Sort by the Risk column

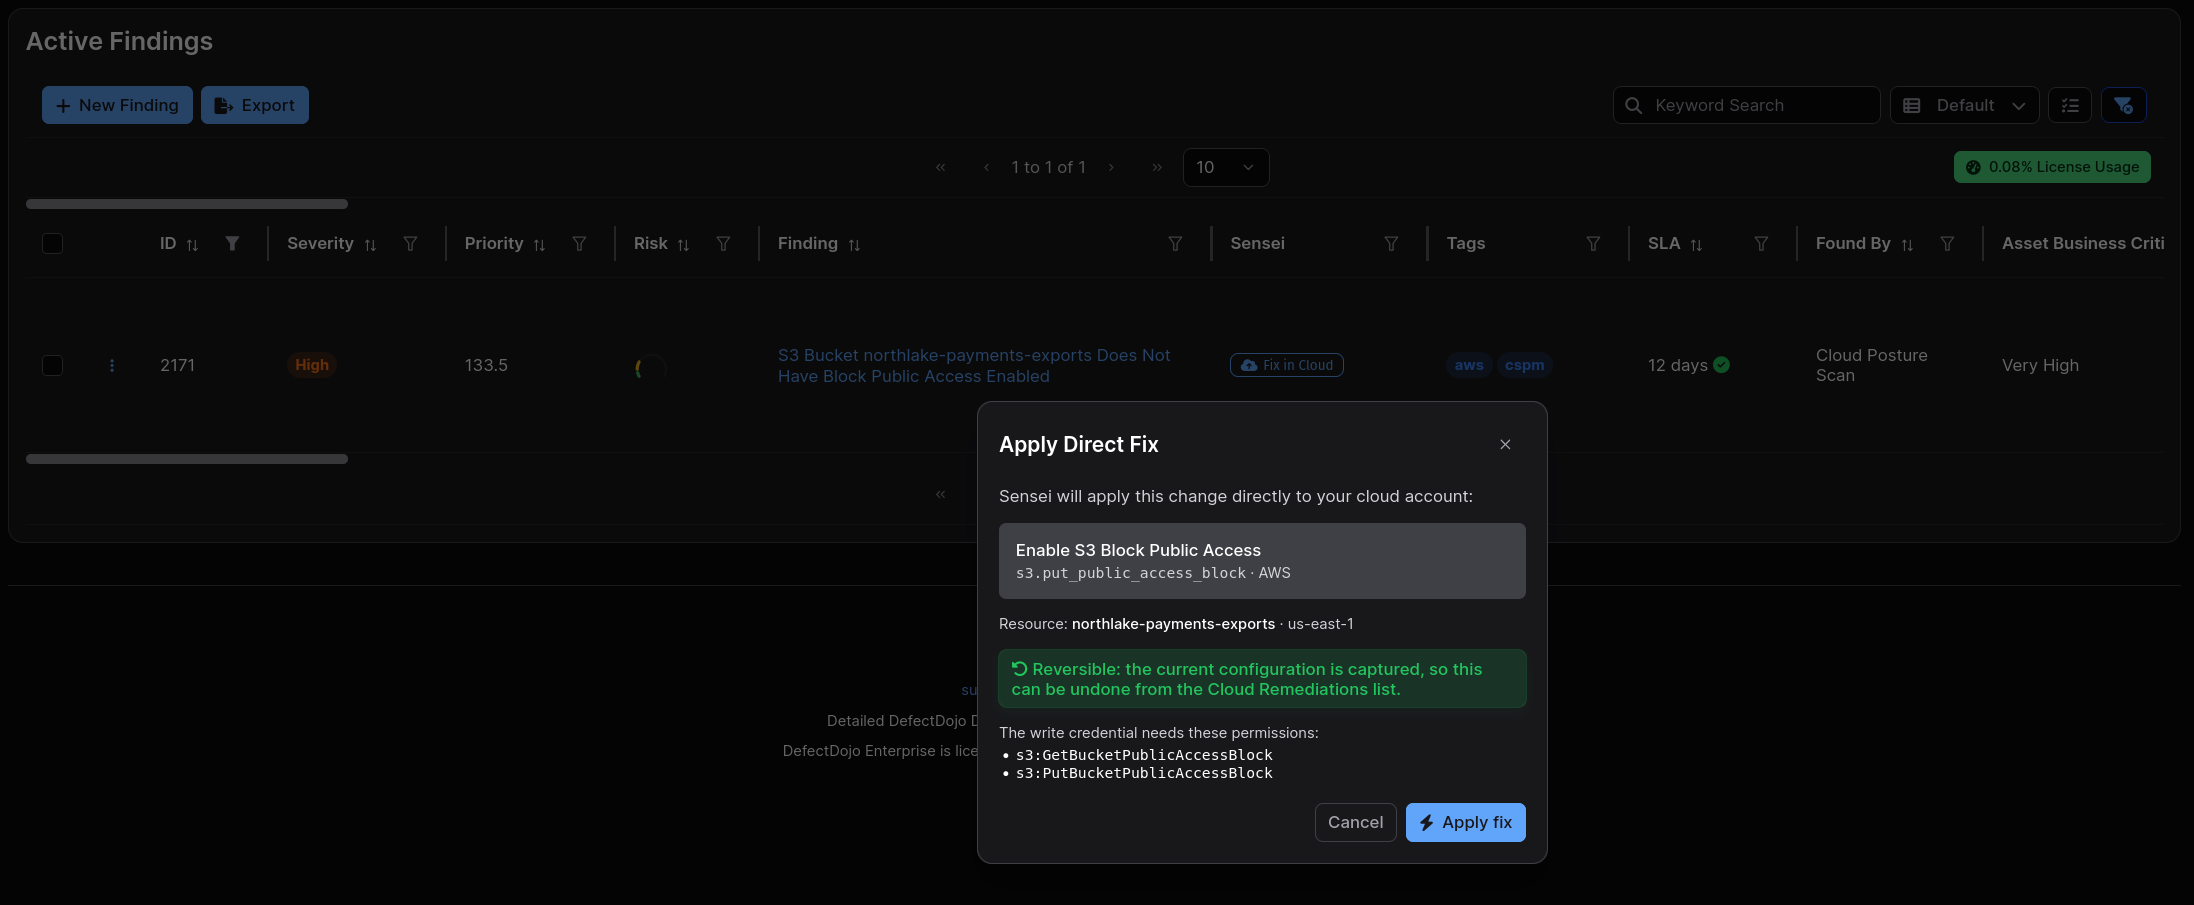coord(683,244)
